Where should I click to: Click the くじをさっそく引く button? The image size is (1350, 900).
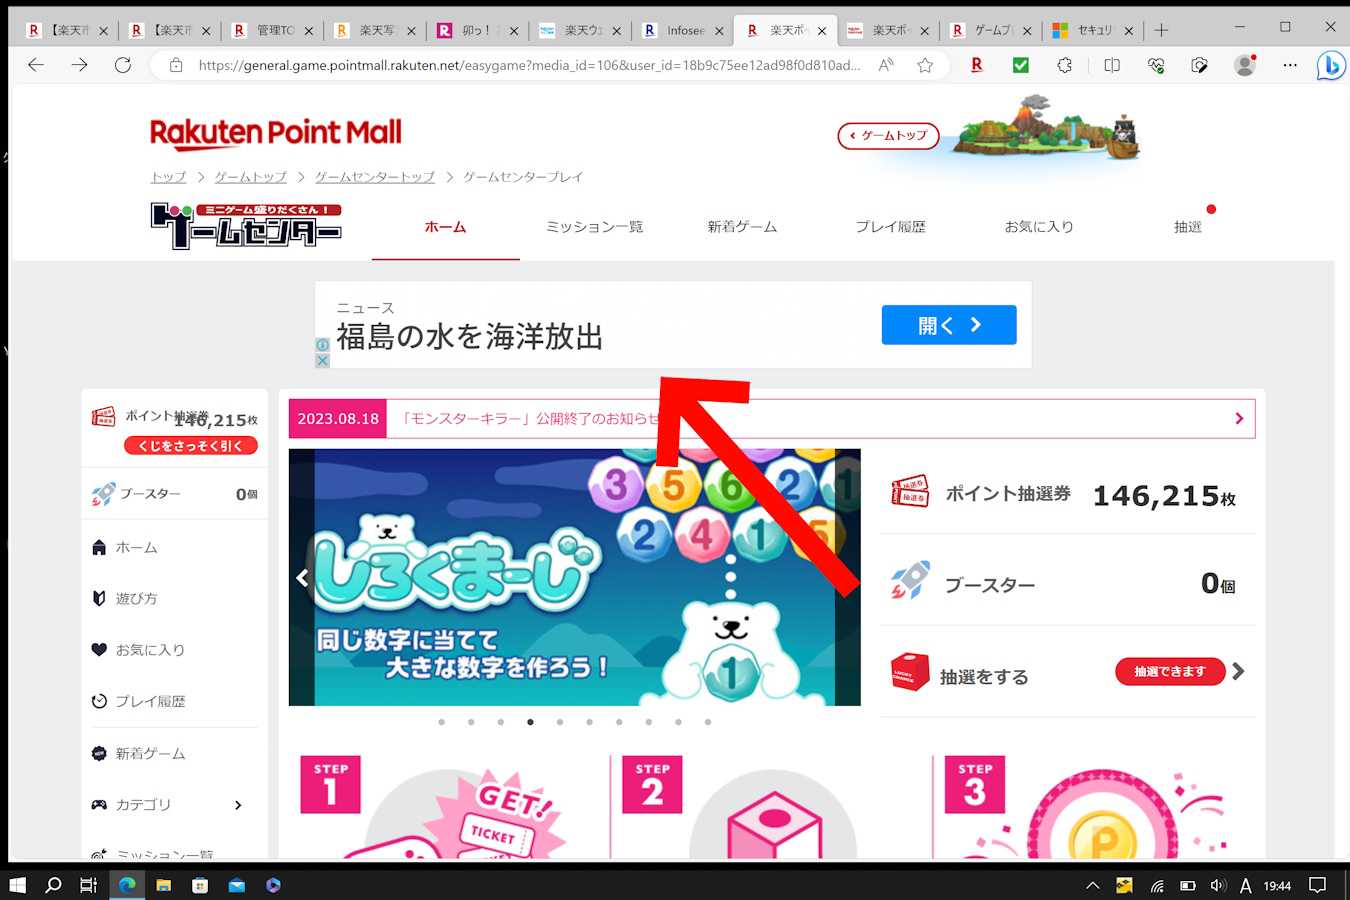click(x=191, y=446)
